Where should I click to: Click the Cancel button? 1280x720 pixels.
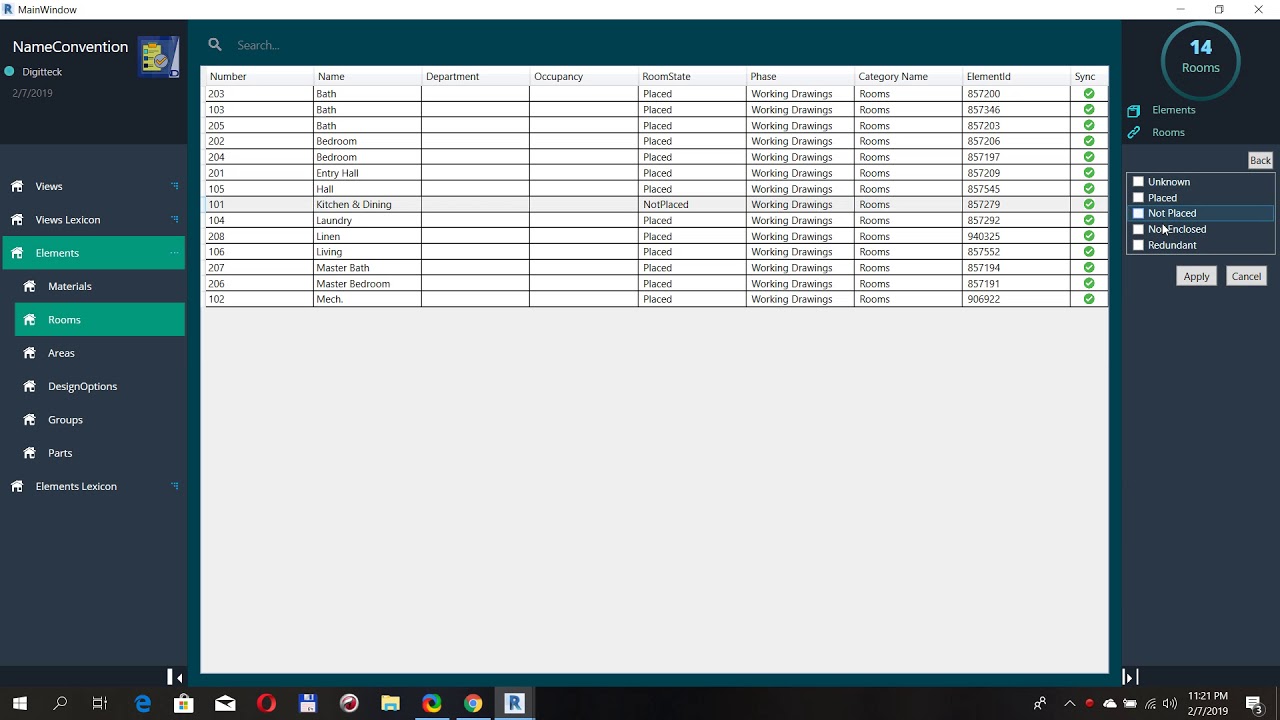pos(1246,276)
